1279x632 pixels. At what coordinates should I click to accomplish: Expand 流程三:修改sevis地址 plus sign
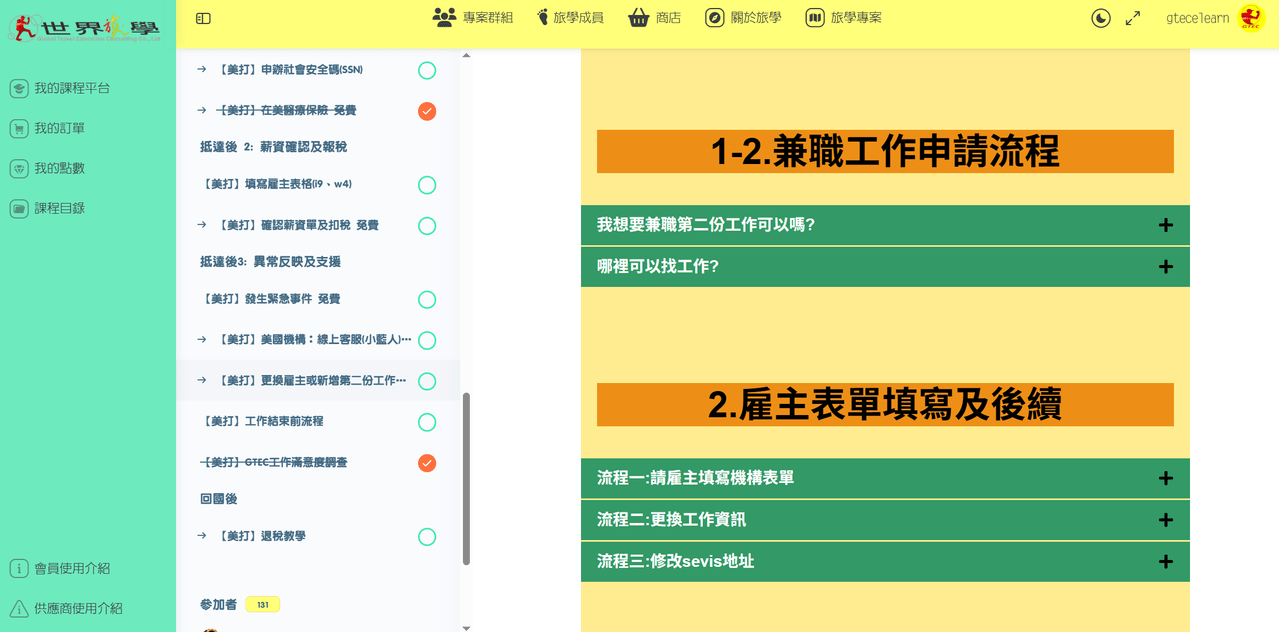coord(1165,562)
